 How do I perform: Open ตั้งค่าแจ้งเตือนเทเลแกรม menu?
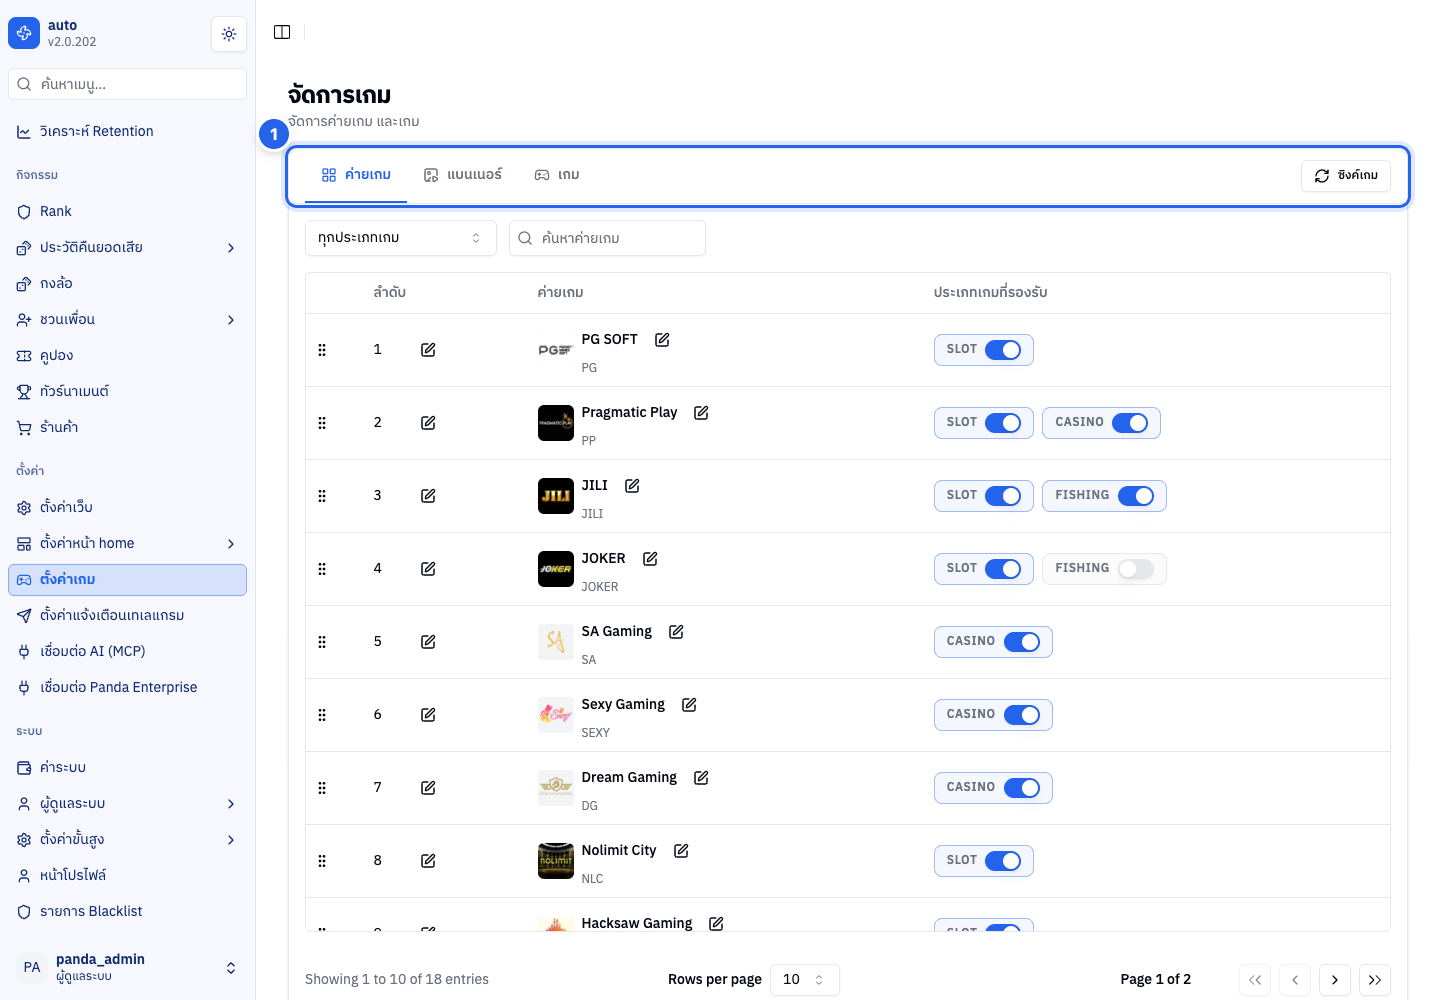click(x=128, y=616)
